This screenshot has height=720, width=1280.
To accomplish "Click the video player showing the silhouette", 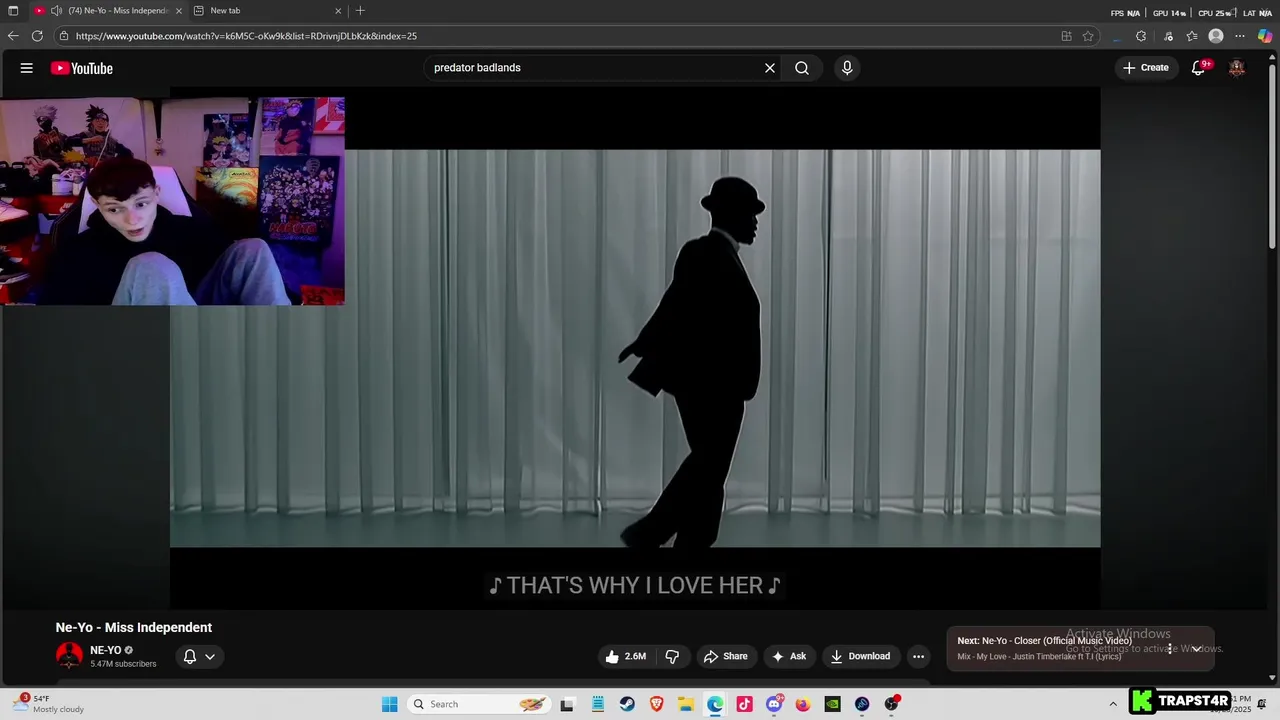I will [635, 348].
